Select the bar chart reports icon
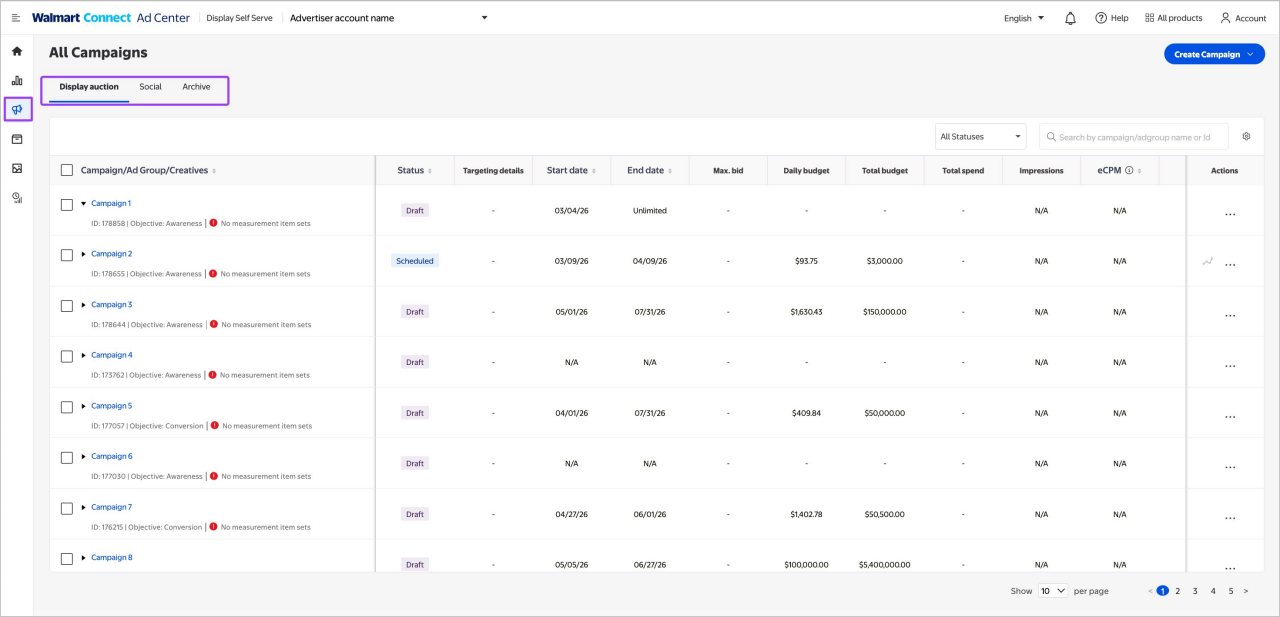This screenshot has width=1280, height=617. point(16,80)
